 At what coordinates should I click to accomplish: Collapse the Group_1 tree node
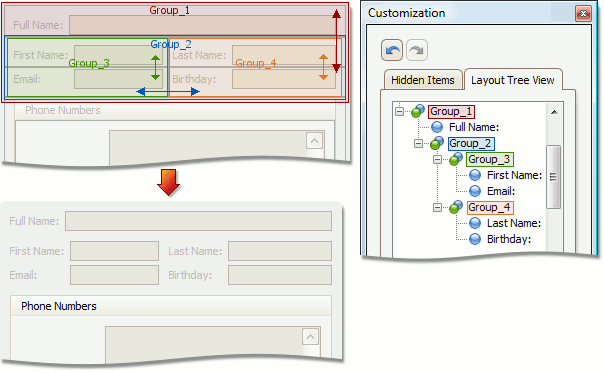click(399, 112)
